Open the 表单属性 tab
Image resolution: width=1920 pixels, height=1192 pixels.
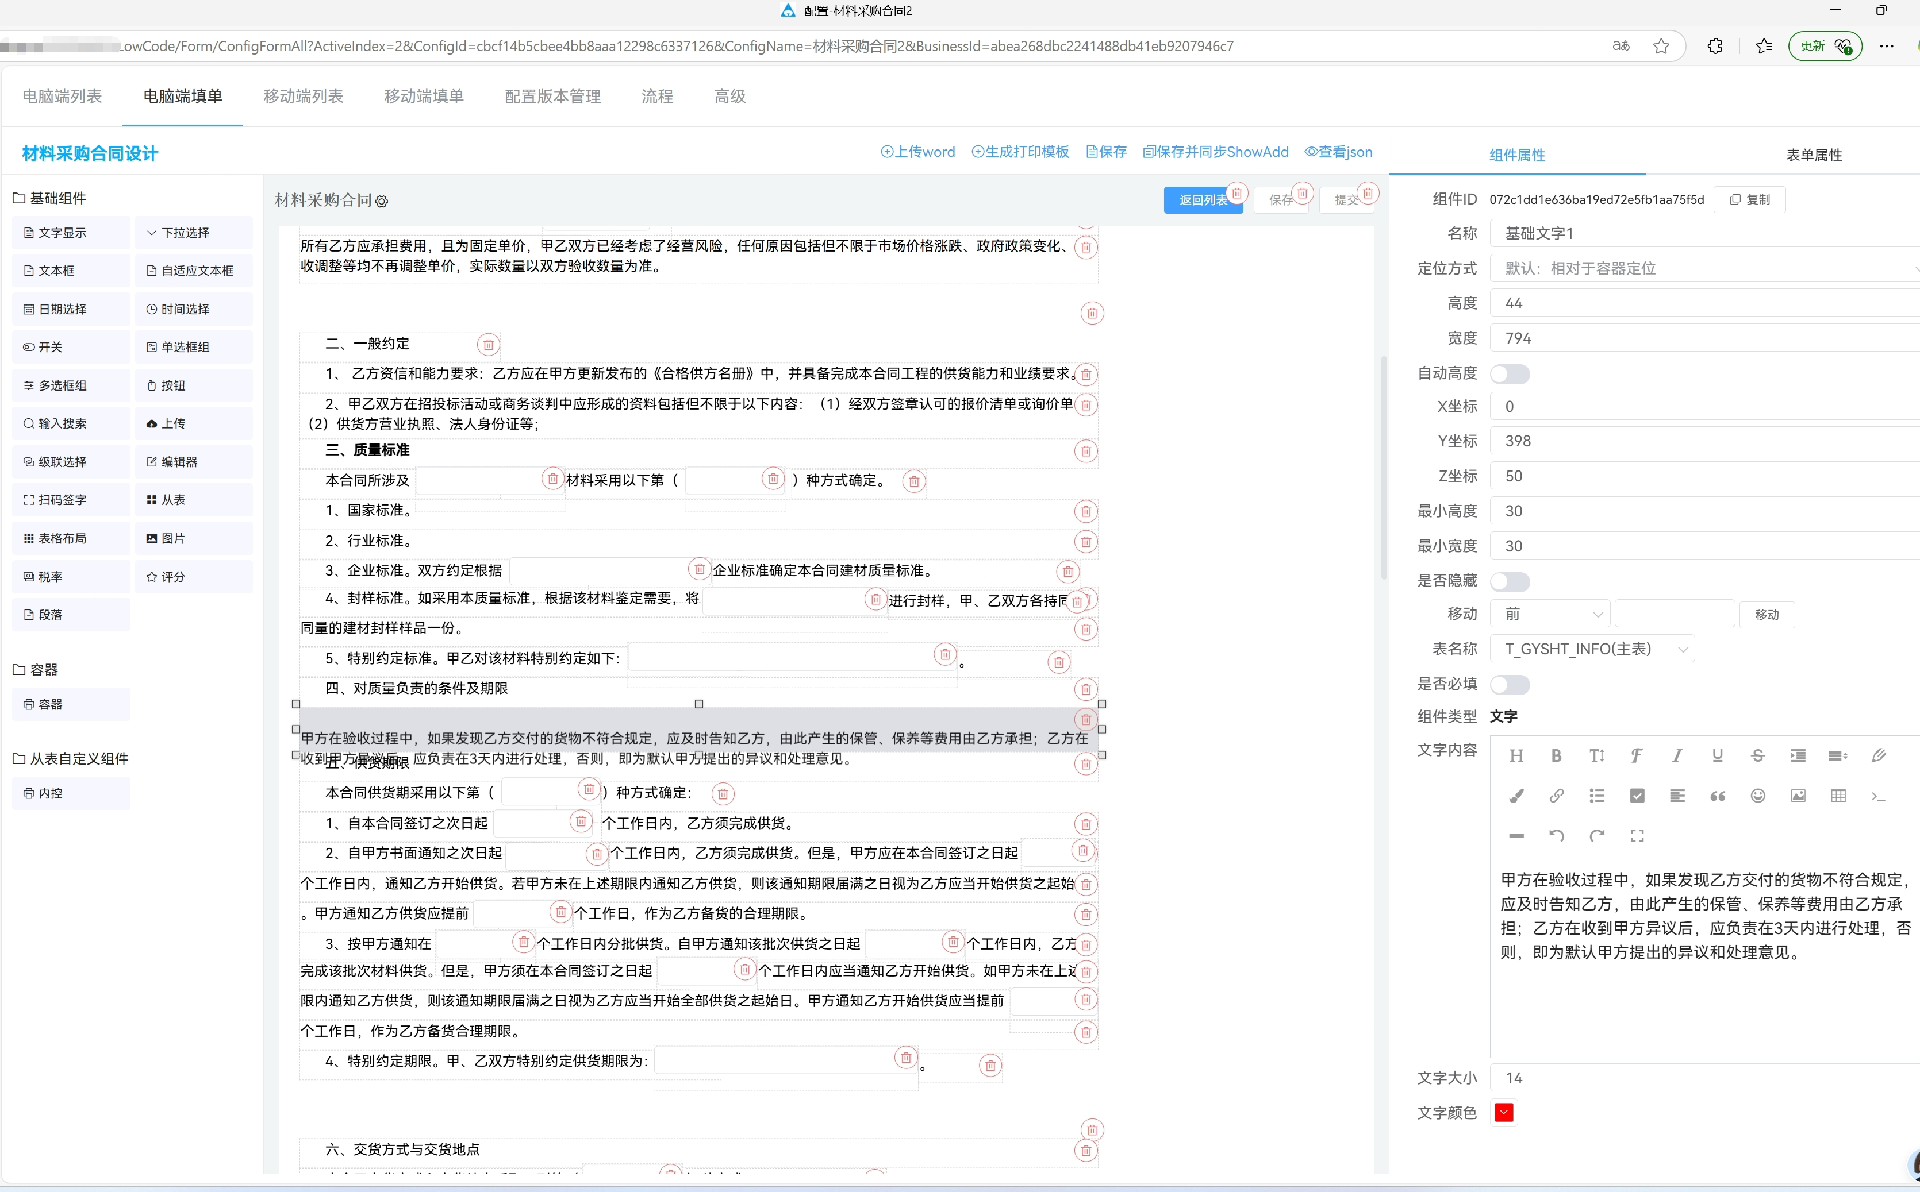pyautogui.click(x=1813, y=155)
